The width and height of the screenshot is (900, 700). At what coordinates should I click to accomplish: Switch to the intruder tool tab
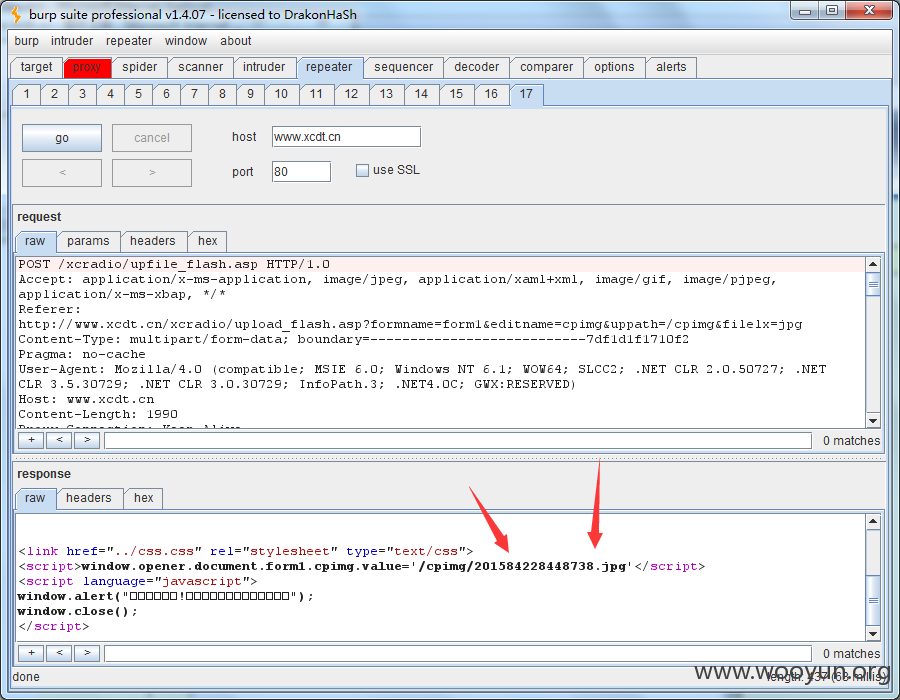pos(264,67)
